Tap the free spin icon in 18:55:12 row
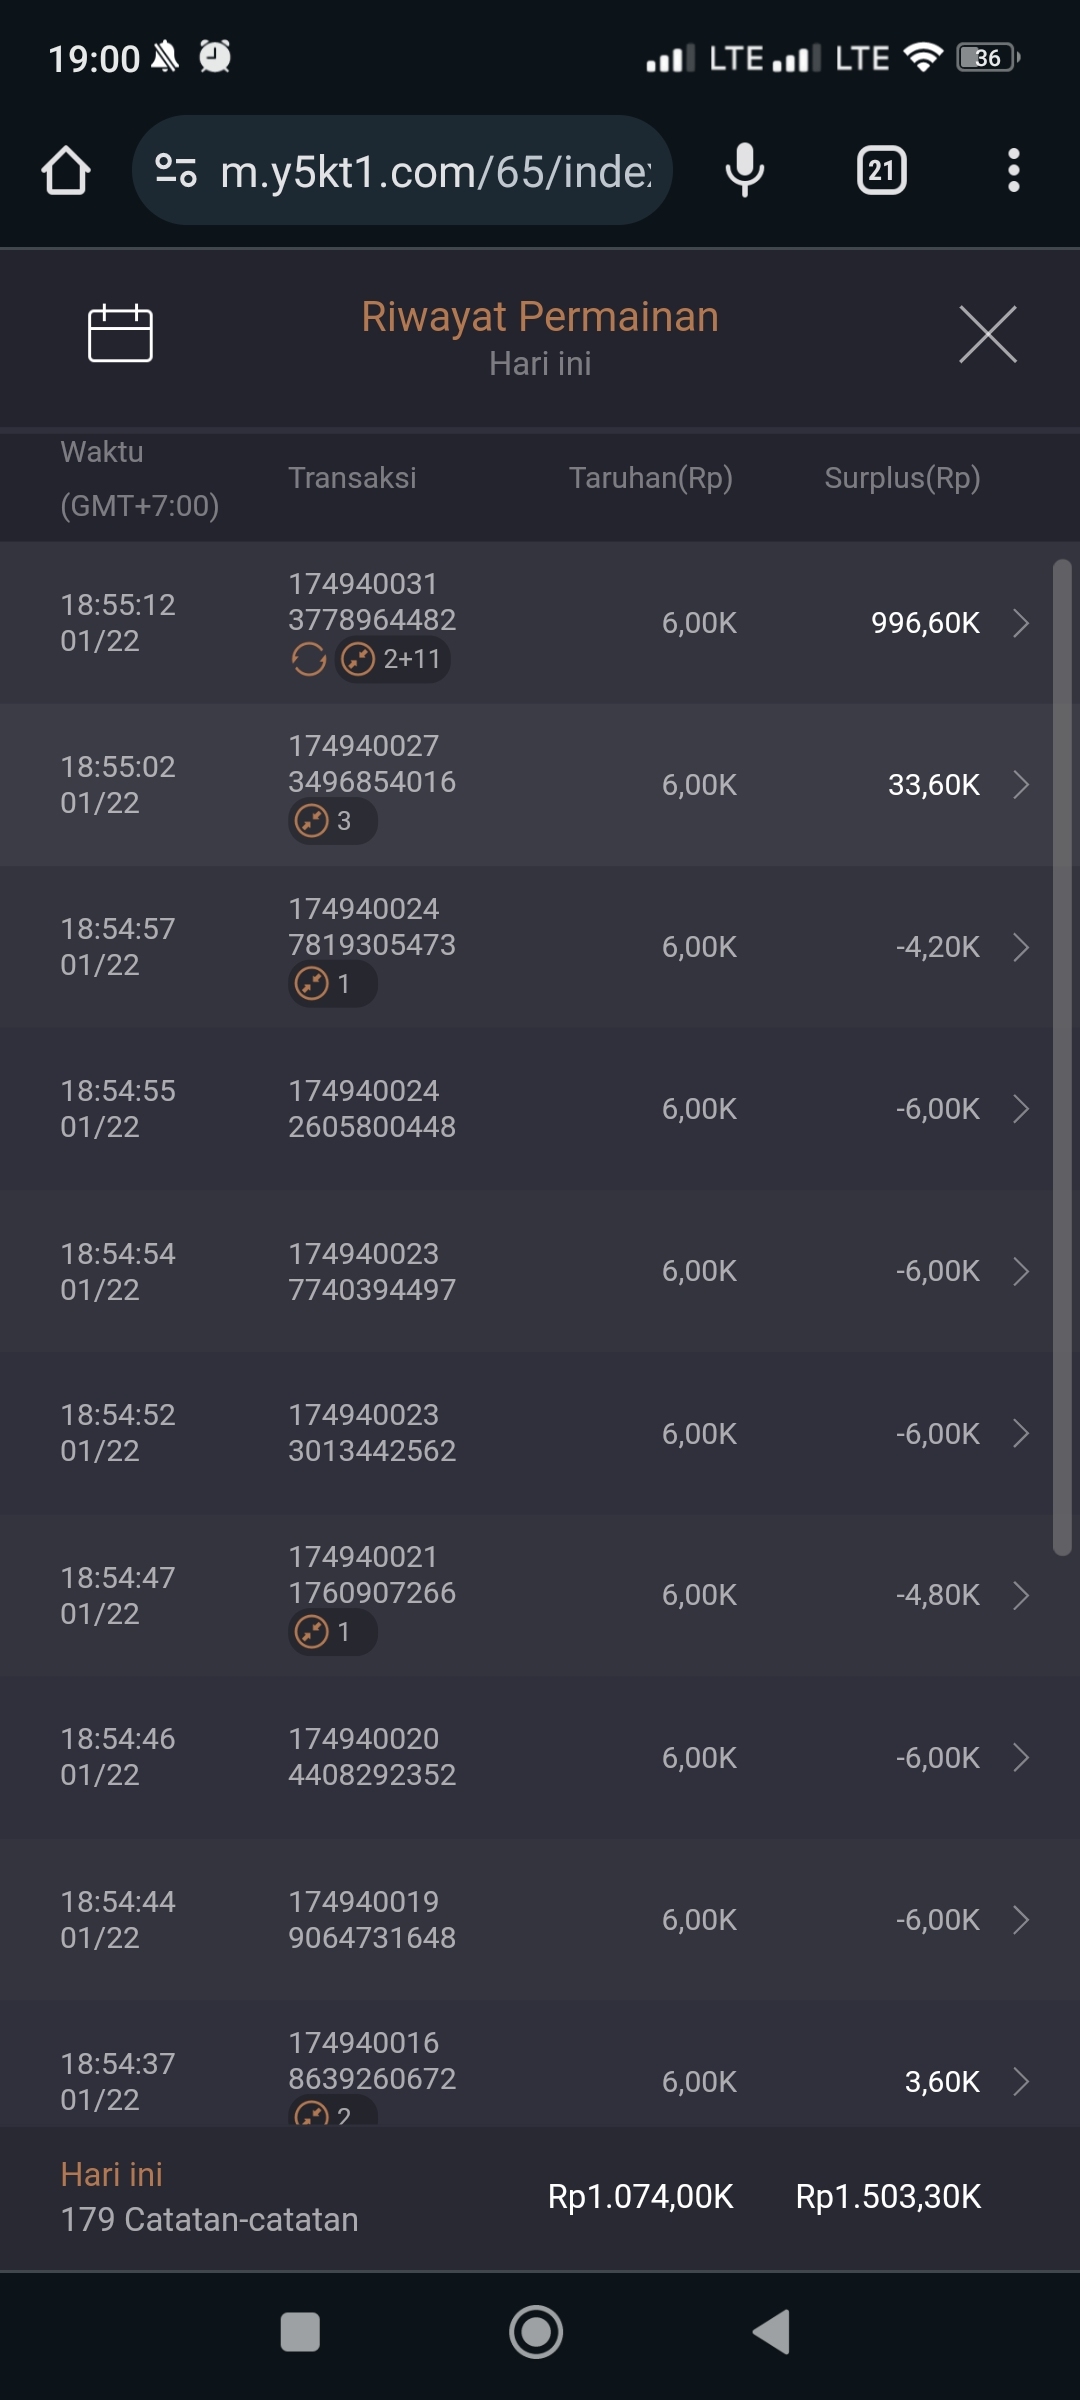This screenshot has width=1080, height=2400. click(x=309, y=660)
